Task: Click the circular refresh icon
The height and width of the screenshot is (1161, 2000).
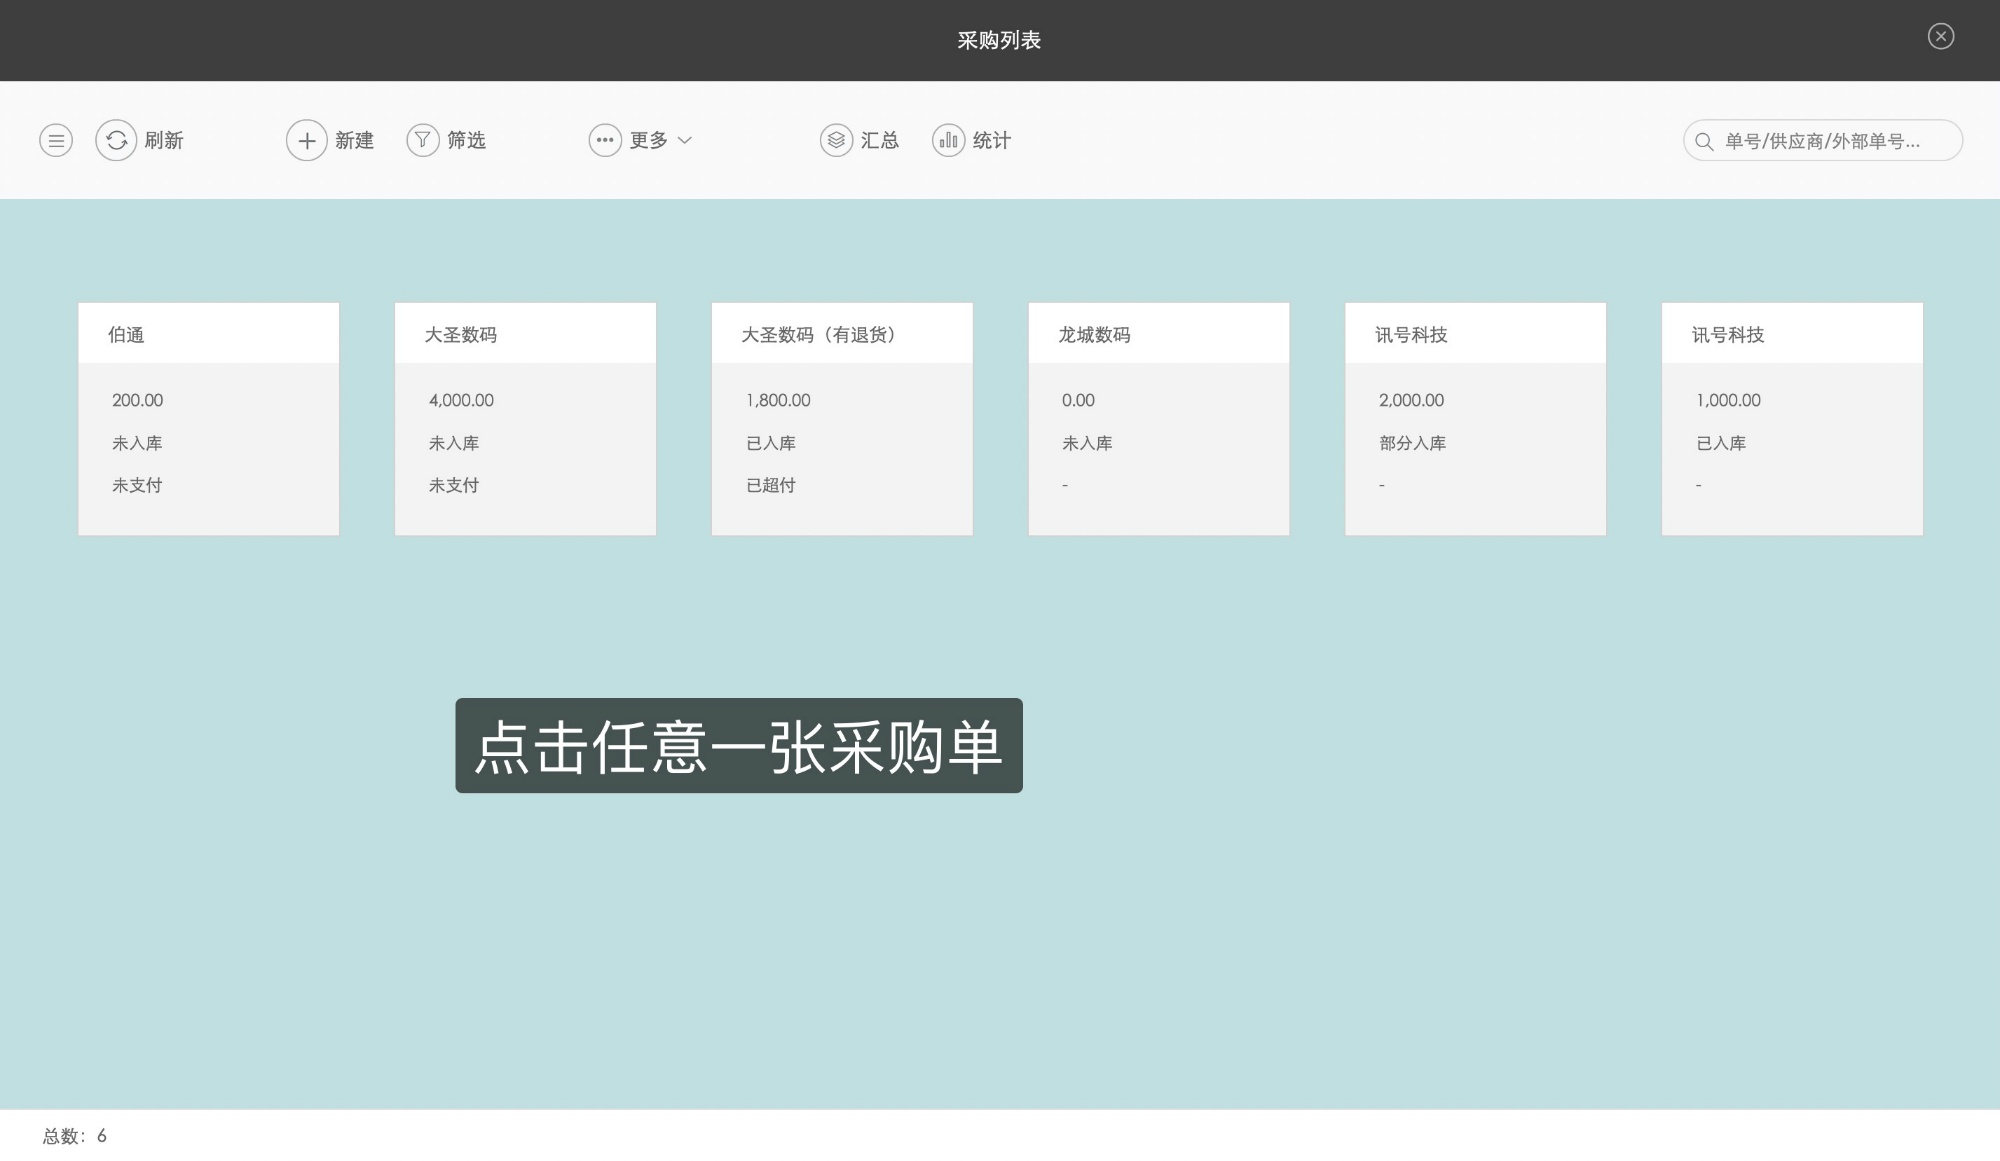Action: [116, 140]
